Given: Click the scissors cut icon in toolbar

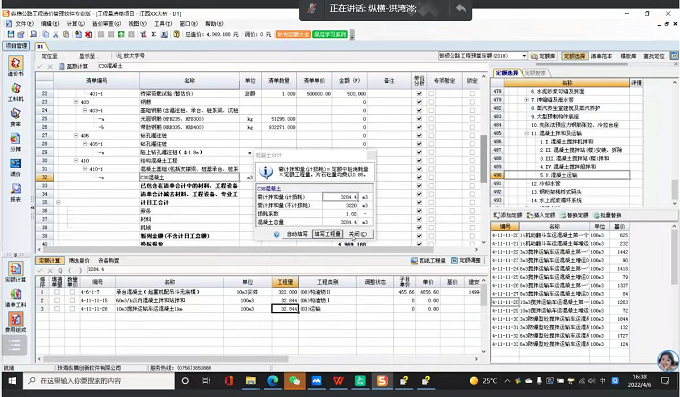Looking at the screenshot, I should [56, 34].
